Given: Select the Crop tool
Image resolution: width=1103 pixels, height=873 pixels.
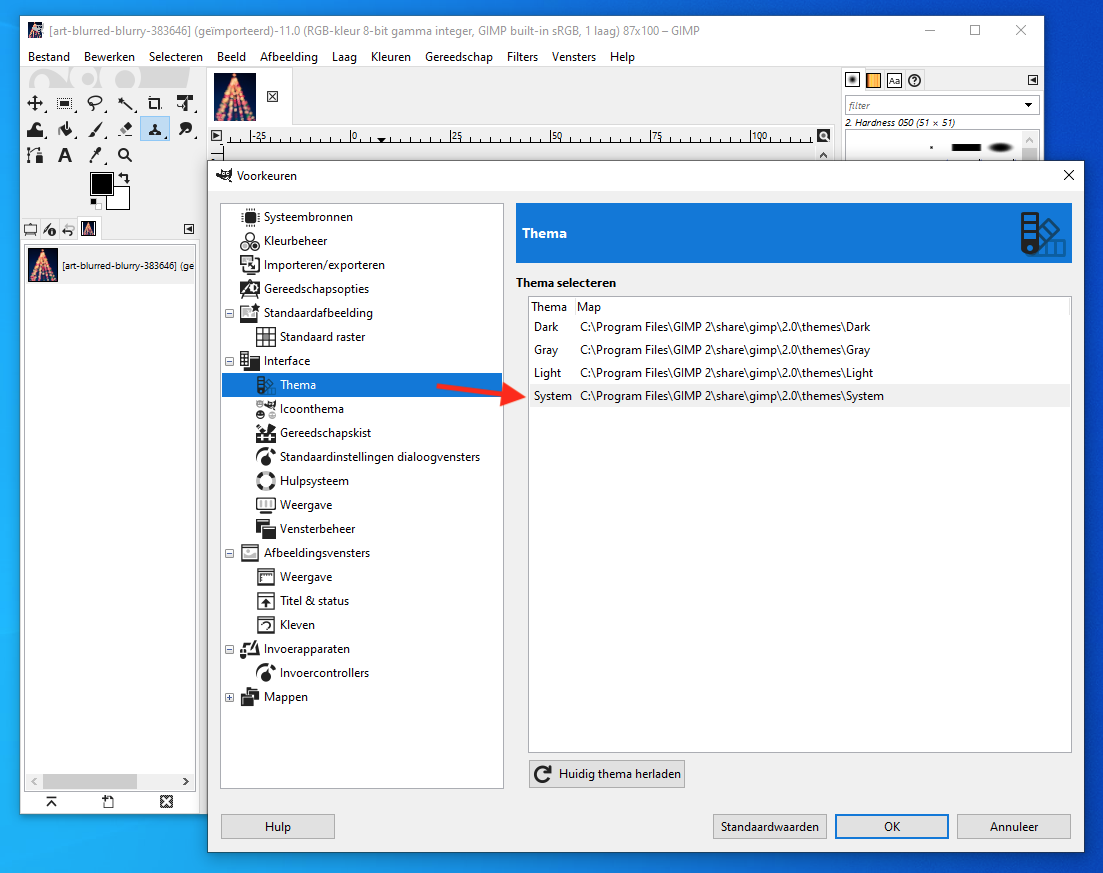Looking at the screenshot, I should click(155, 103).
